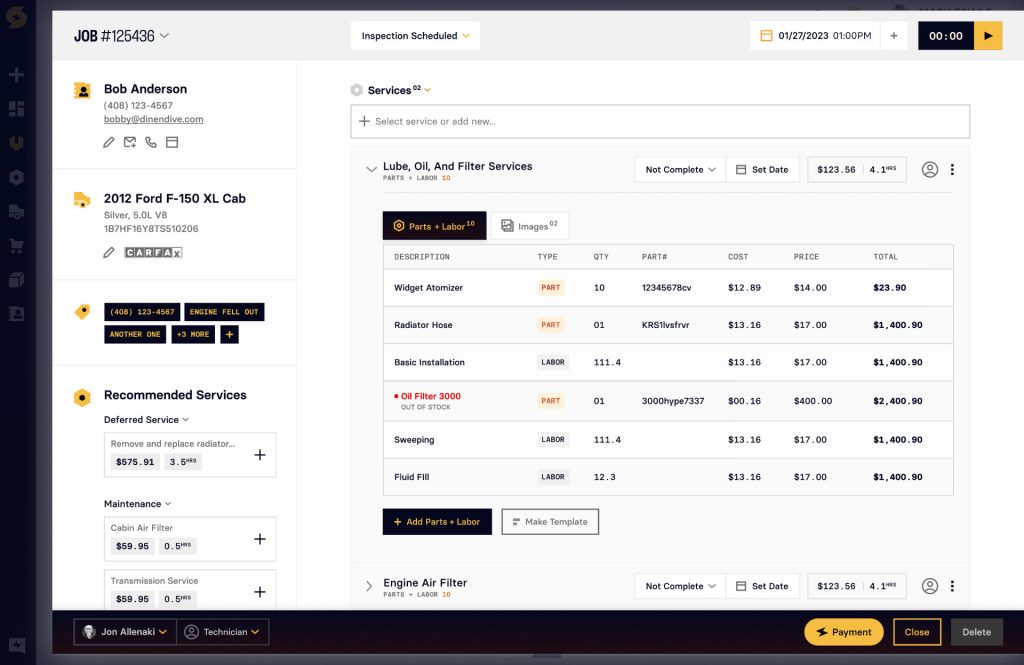
Task: Open the Technician role dropdown at bottom
Action: coord(222,632)
